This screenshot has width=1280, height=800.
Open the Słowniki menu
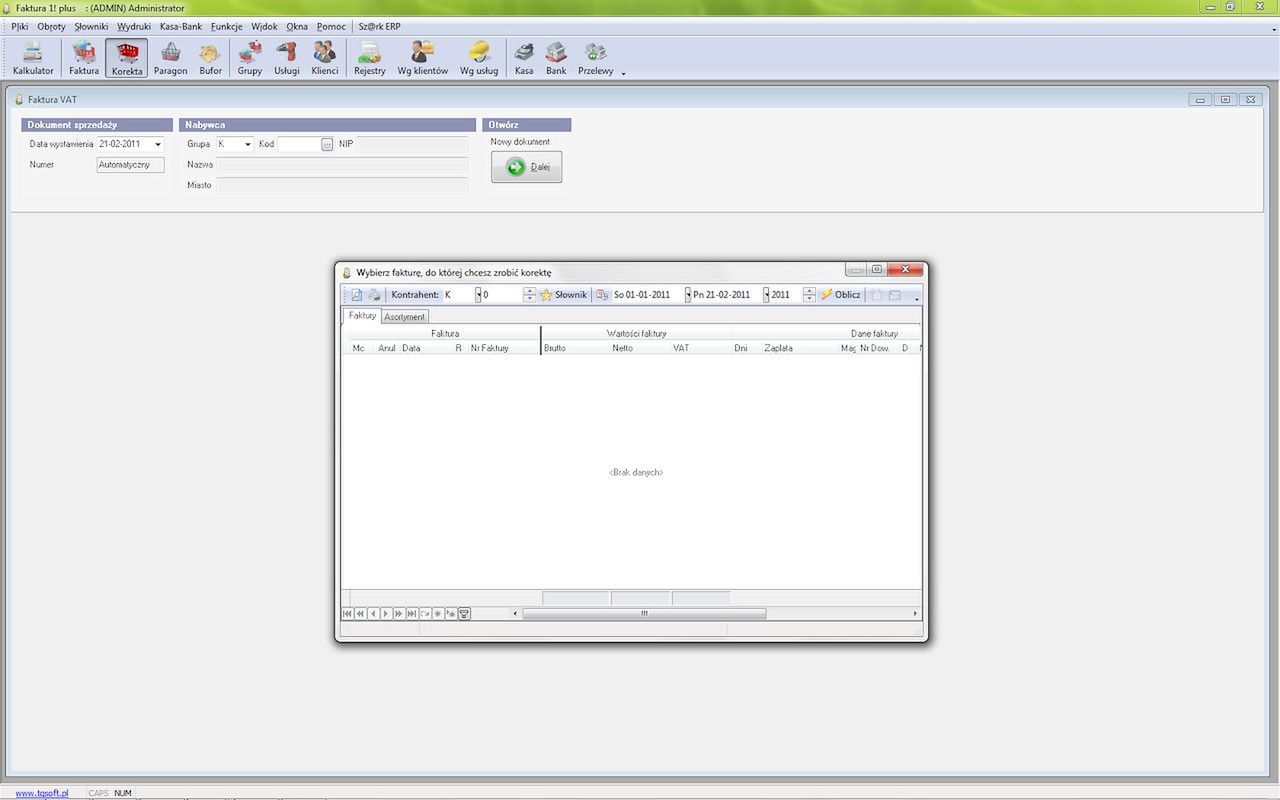click(x=91, y=27)
